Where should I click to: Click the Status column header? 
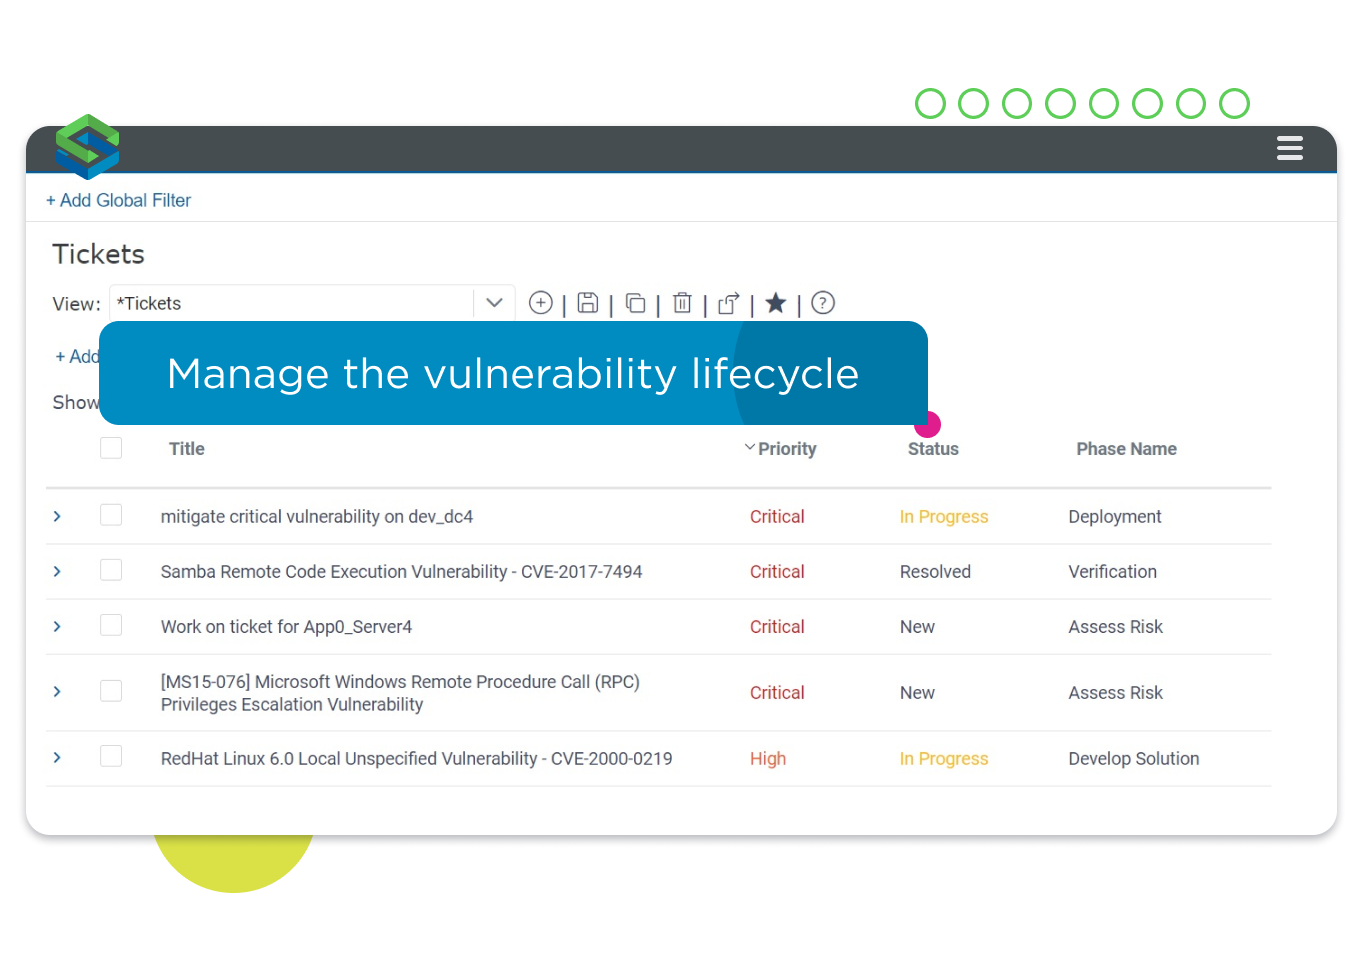pyautogui.click(x=933, y=449)
